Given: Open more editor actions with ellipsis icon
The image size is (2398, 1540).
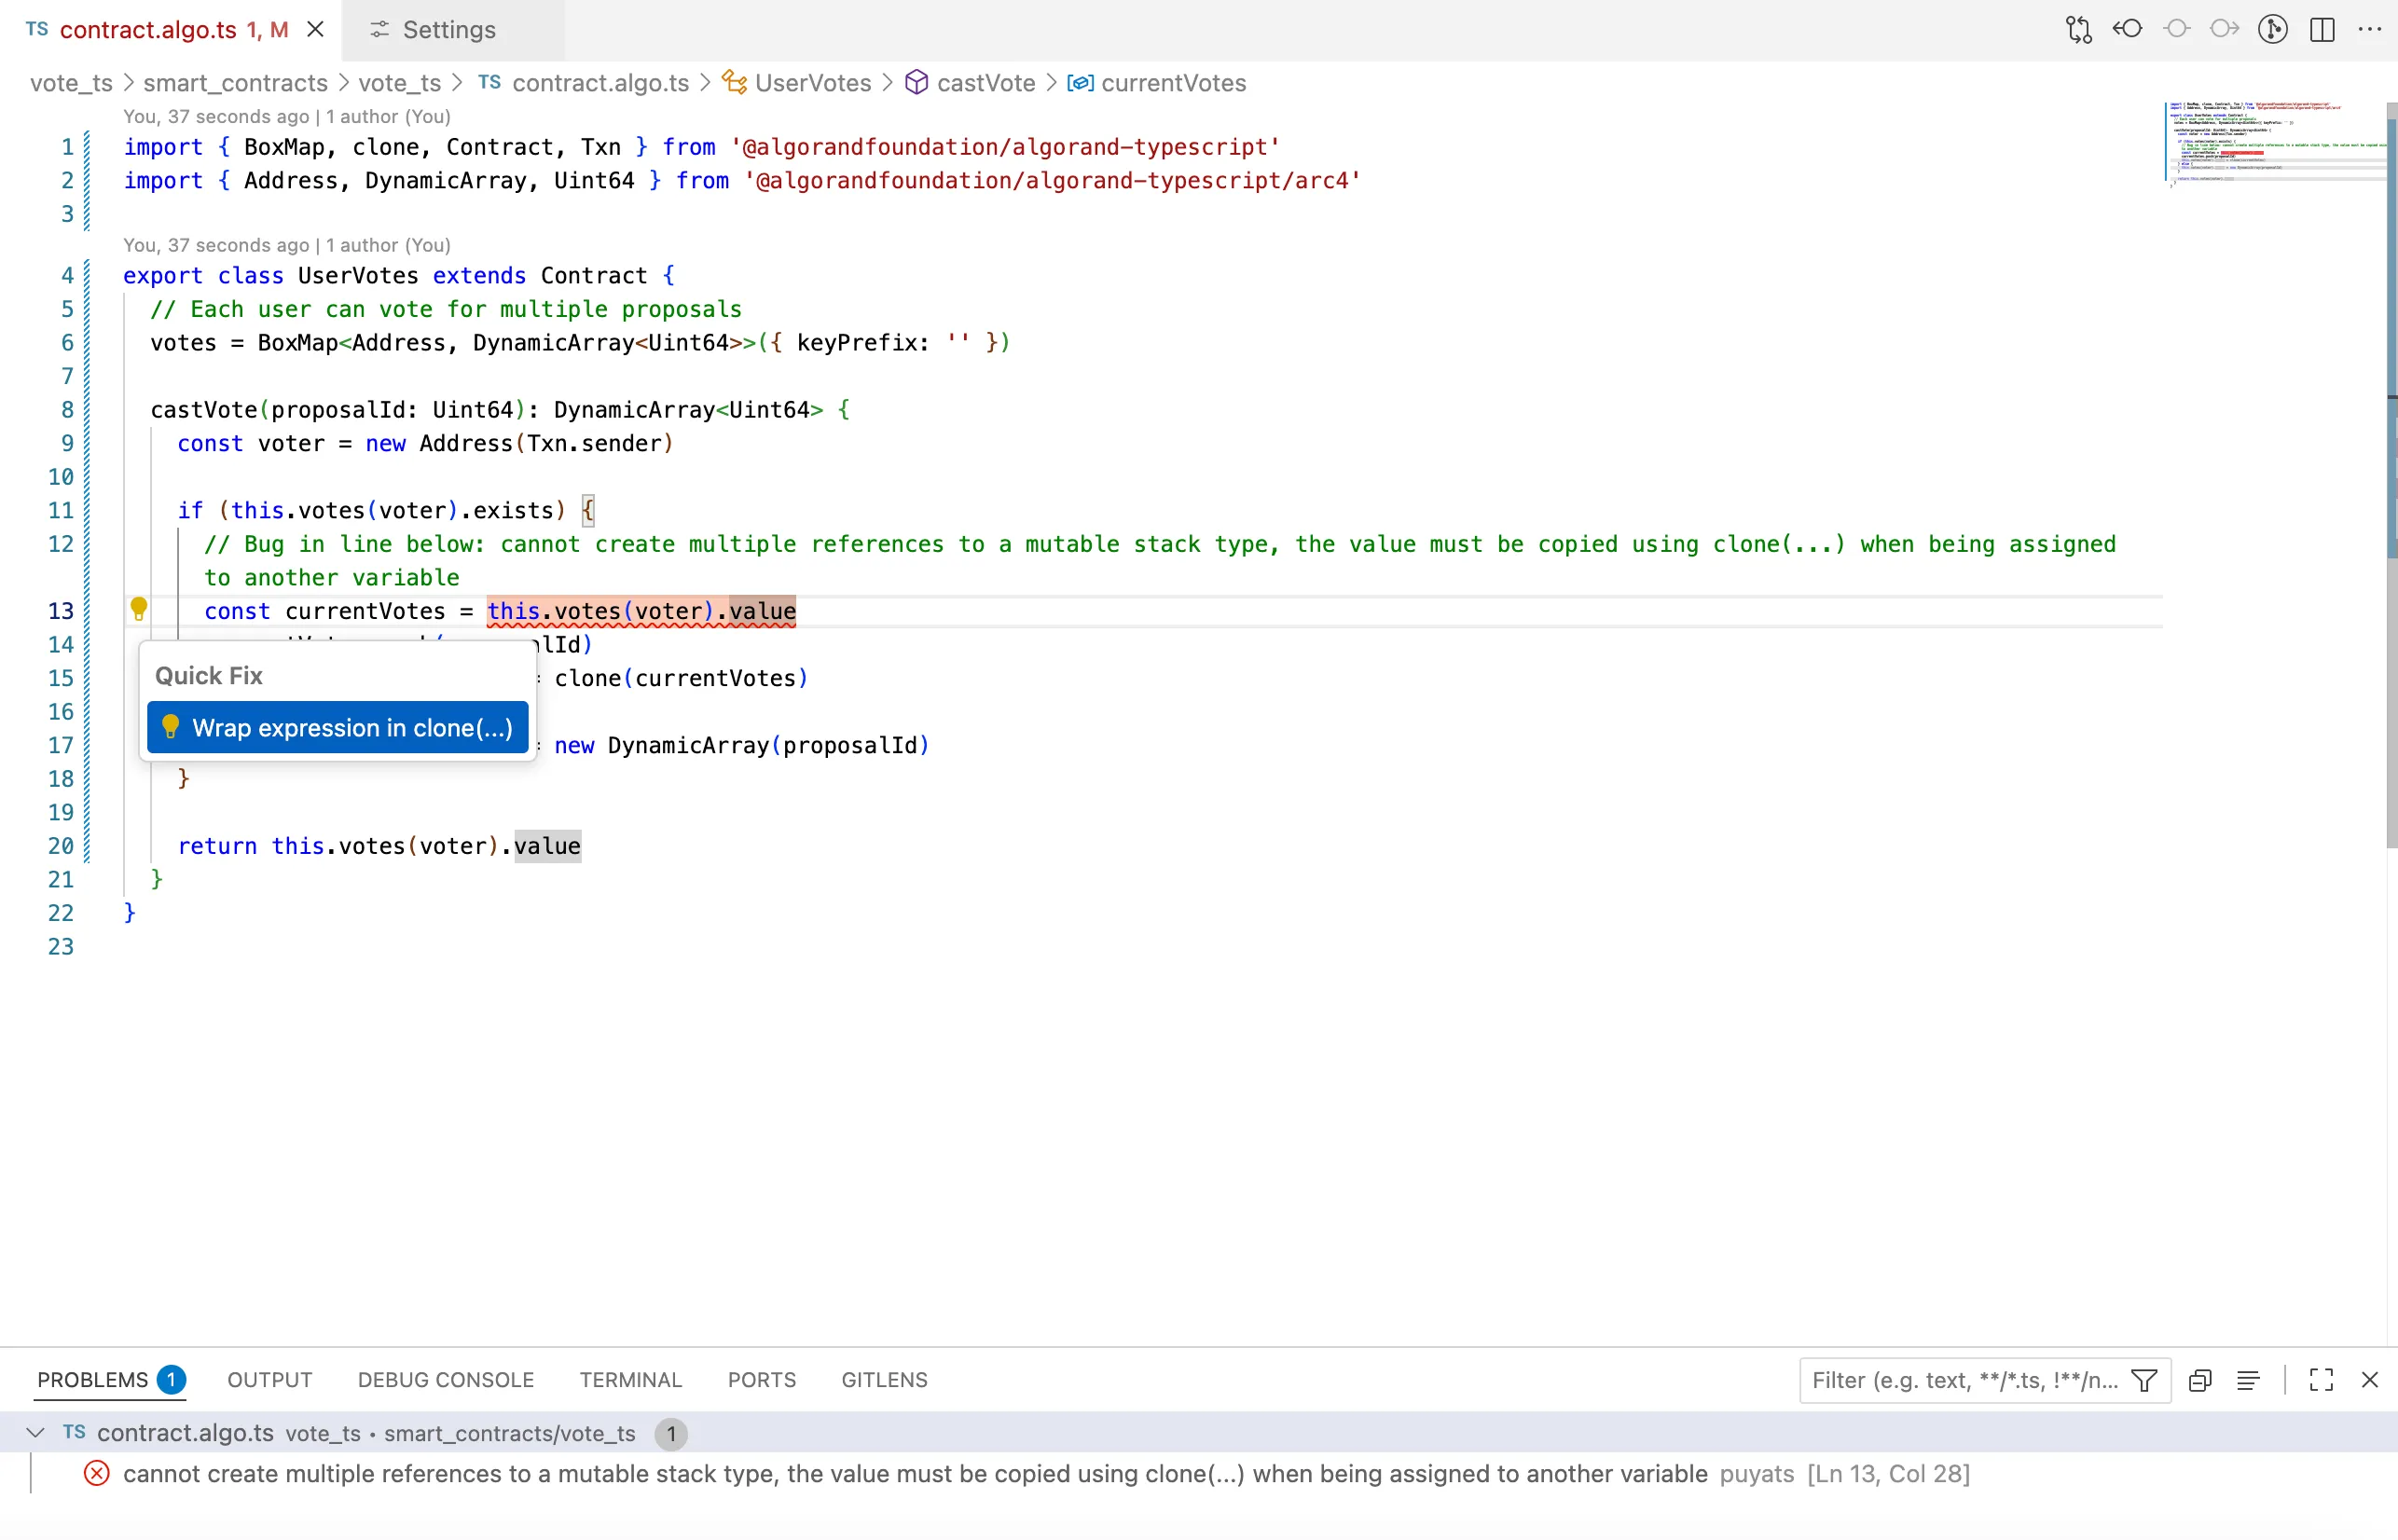Looking at the screenshot, I should point(2372,30).
